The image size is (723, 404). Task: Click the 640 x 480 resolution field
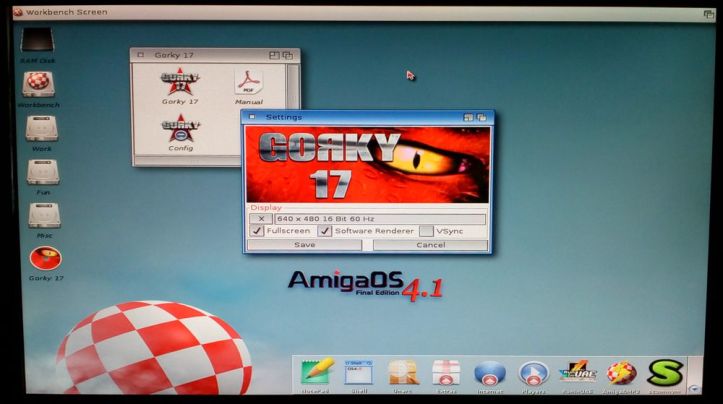(x=380, y=218)
